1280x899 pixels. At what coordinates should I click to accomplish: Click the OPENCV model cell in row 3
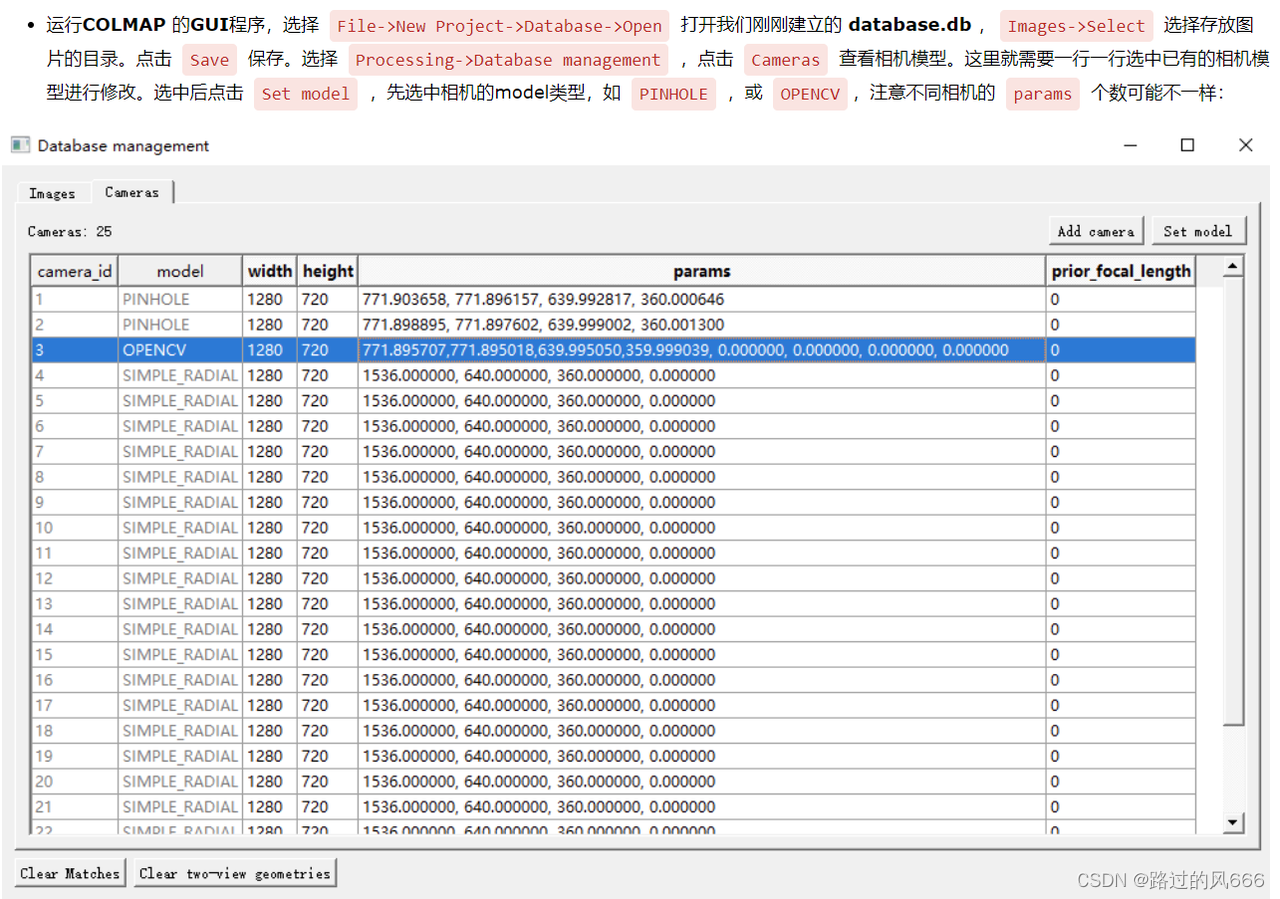(180, 350)
